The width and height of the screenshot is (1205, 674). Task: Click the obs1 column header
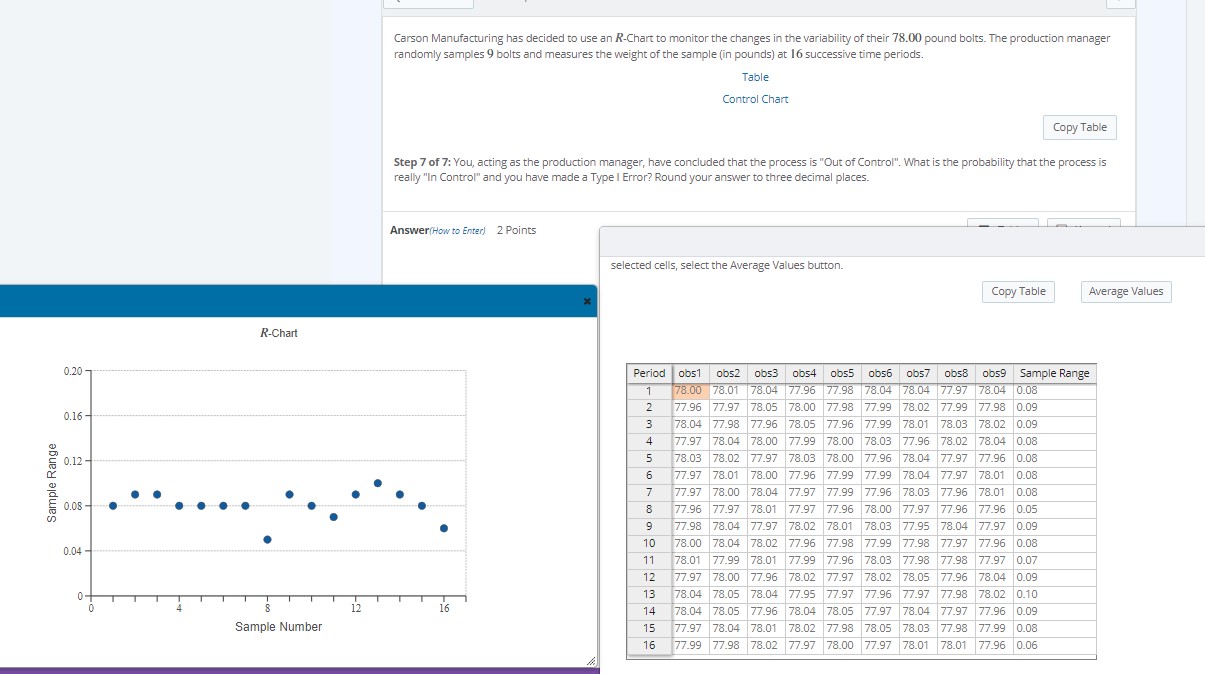pos(691,373)
